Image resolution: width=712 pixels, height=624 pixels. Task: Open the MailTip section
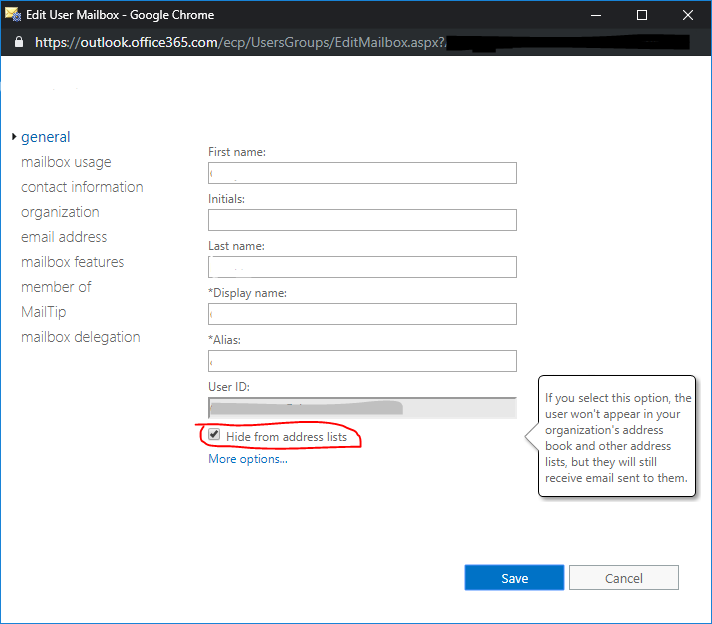[x=43, y=312]
